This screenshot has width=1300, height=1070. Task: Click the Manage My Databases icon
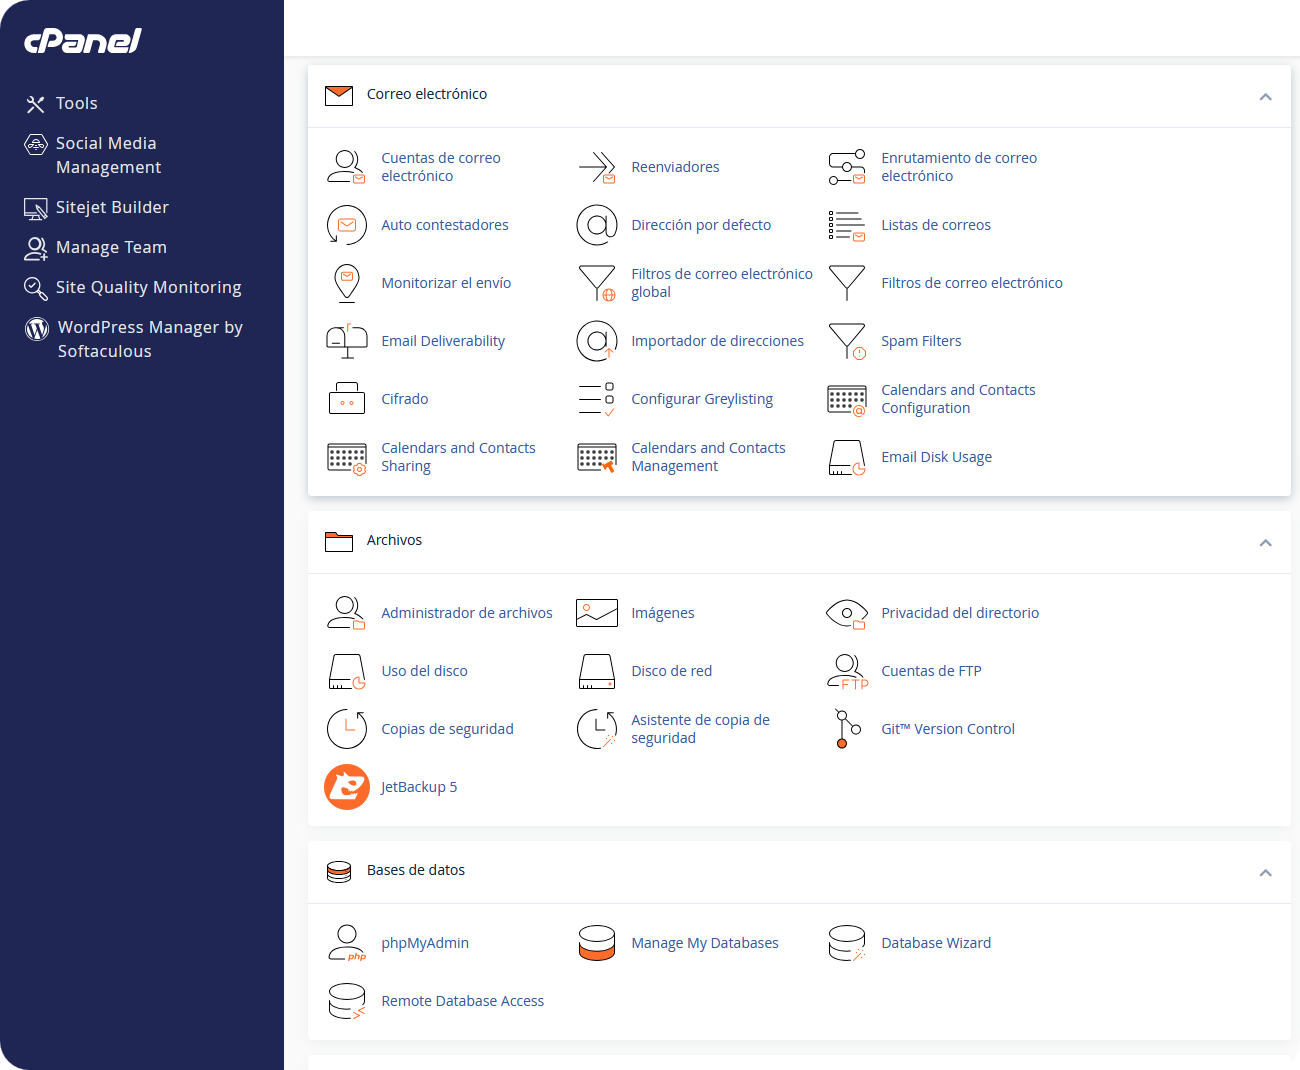click(x=597, y=943)
